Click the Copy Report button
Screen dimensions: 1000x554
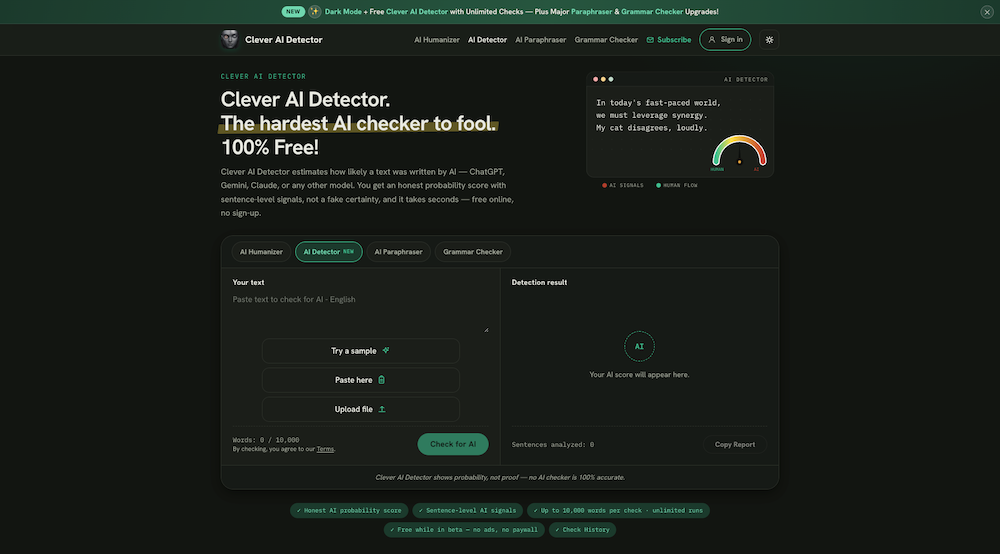click(735, 444)
